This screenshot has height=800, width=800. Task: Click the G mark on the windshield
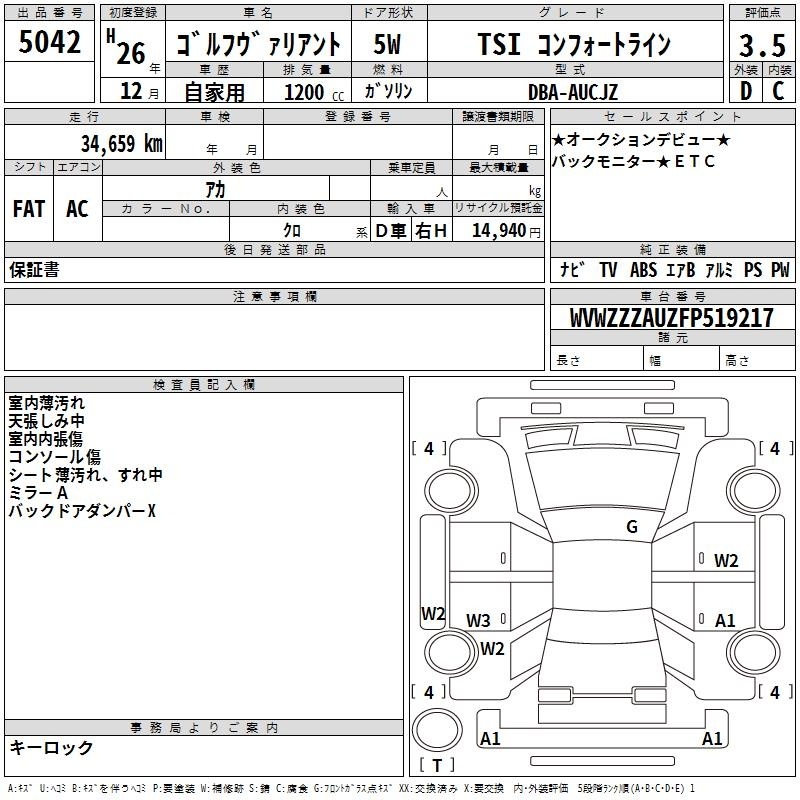pyautogui.click(x=631, y=527)
